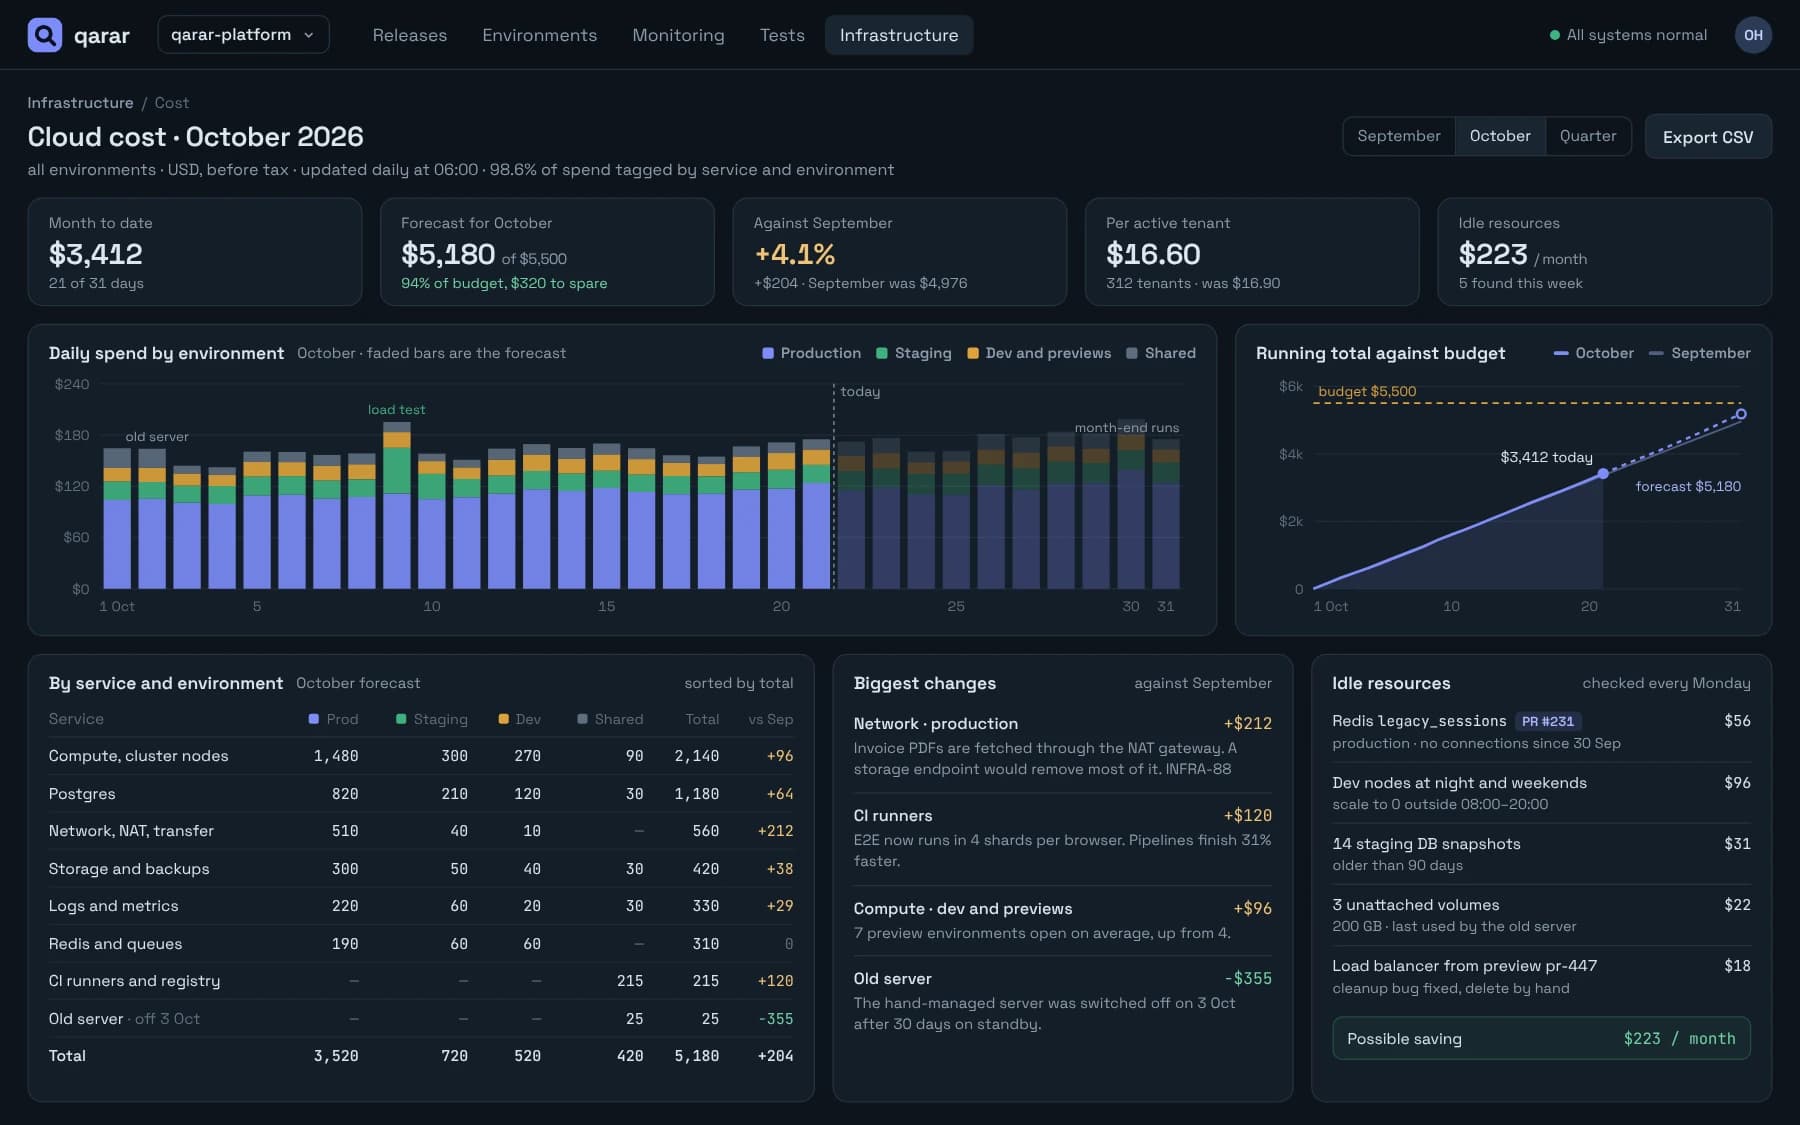Viewport: 1800px width, 1125px height.
Task: Toggle October line in budget legend
Action: coord(1593,353)
